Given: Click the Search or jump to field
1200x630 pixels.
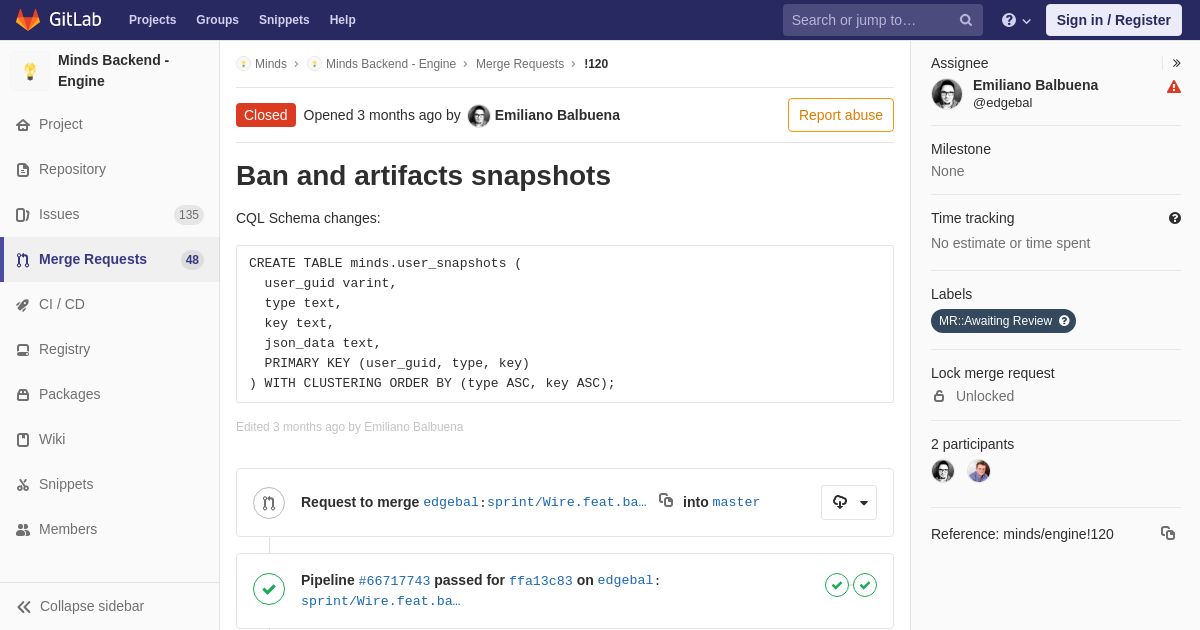Looking at the screenshot, I should pos(883,20).
